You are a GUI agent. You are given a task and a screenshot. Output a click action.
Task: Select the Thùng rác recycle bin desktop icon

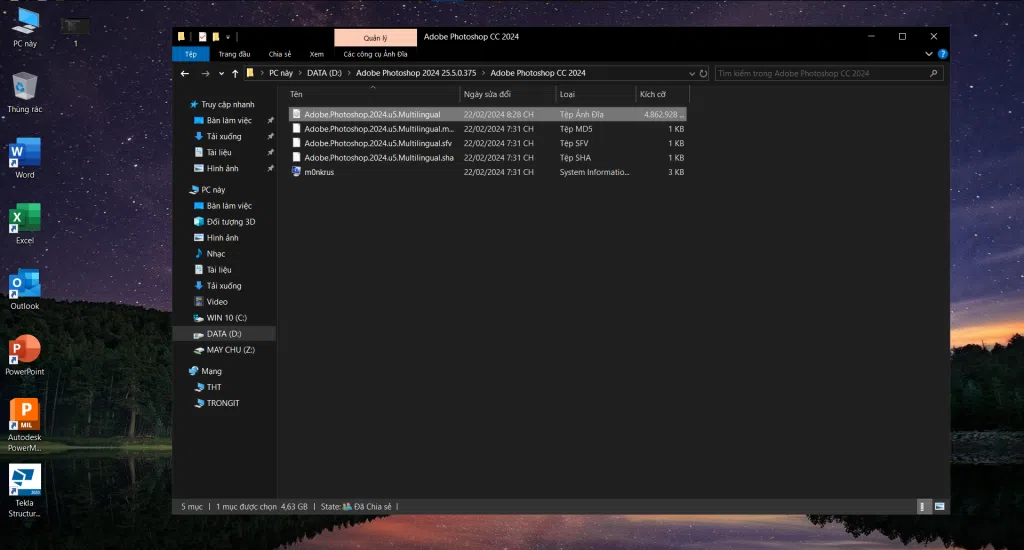tap(25, 93)
